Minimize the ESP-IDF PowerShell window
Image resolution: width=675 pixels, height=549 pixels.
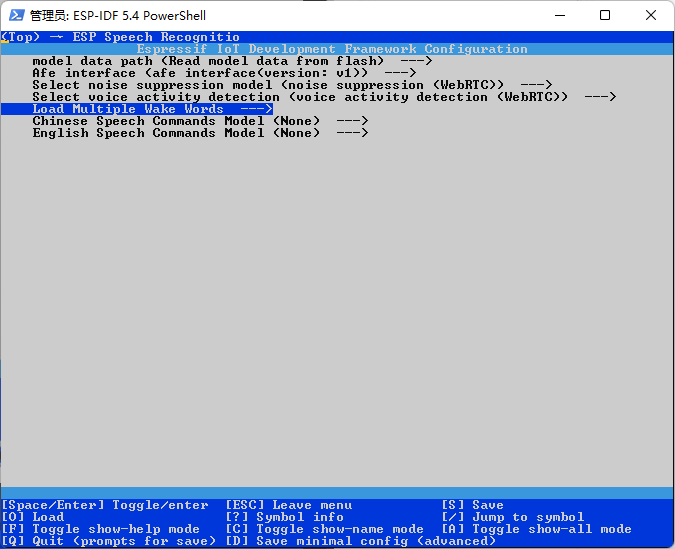tap(560, 16)
